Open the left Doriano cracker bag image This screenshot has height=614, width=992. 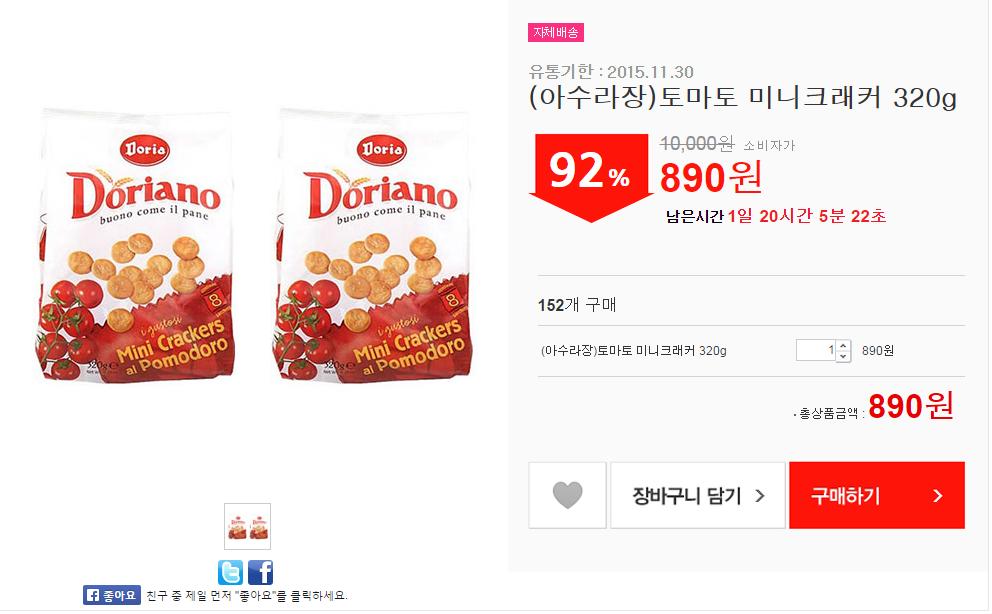point(135,245)
